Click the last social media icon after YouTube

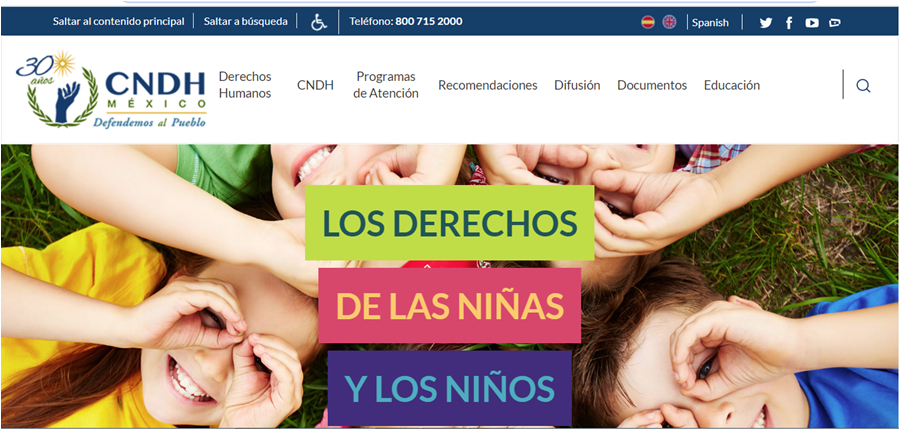(835, 23)
